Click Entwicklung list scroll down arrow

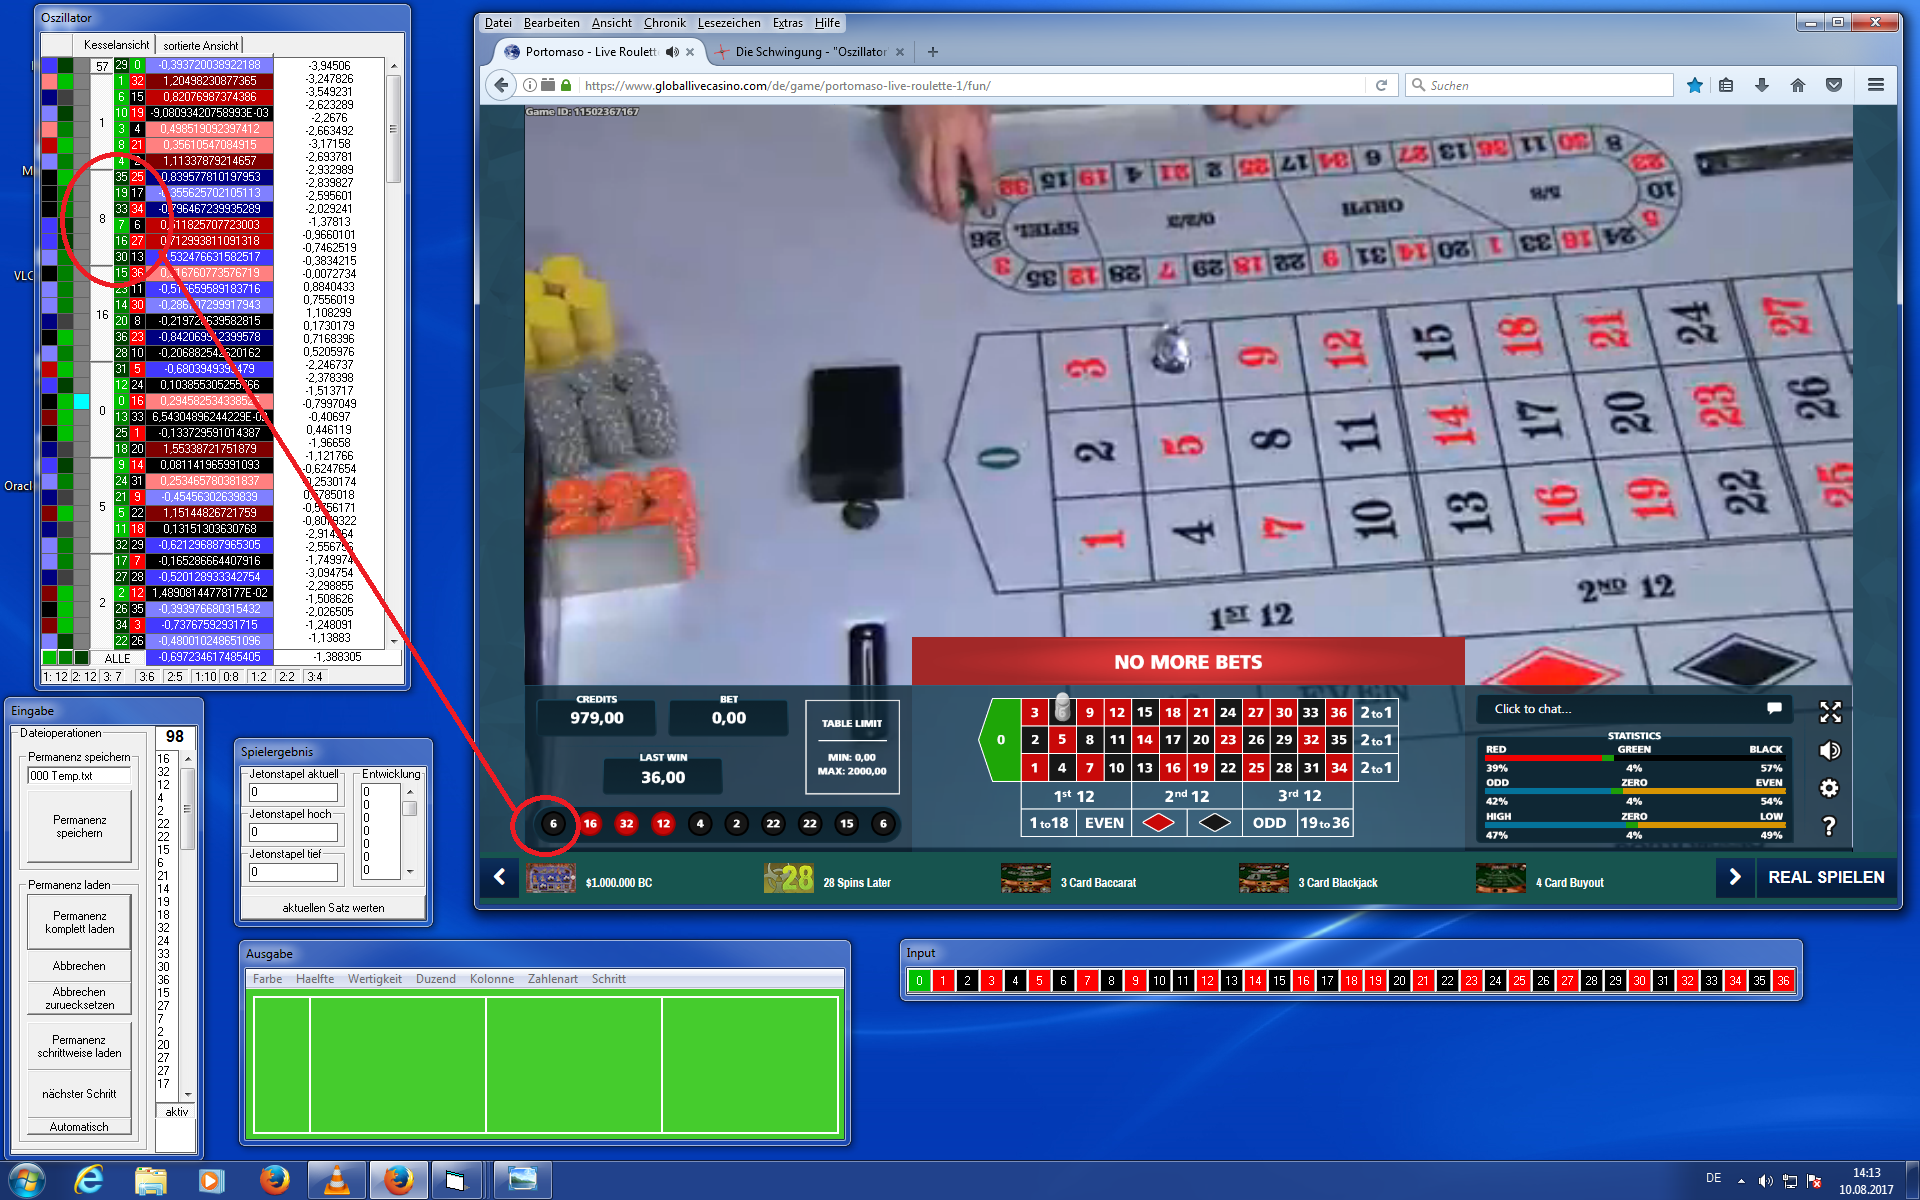tap(410, 872)
